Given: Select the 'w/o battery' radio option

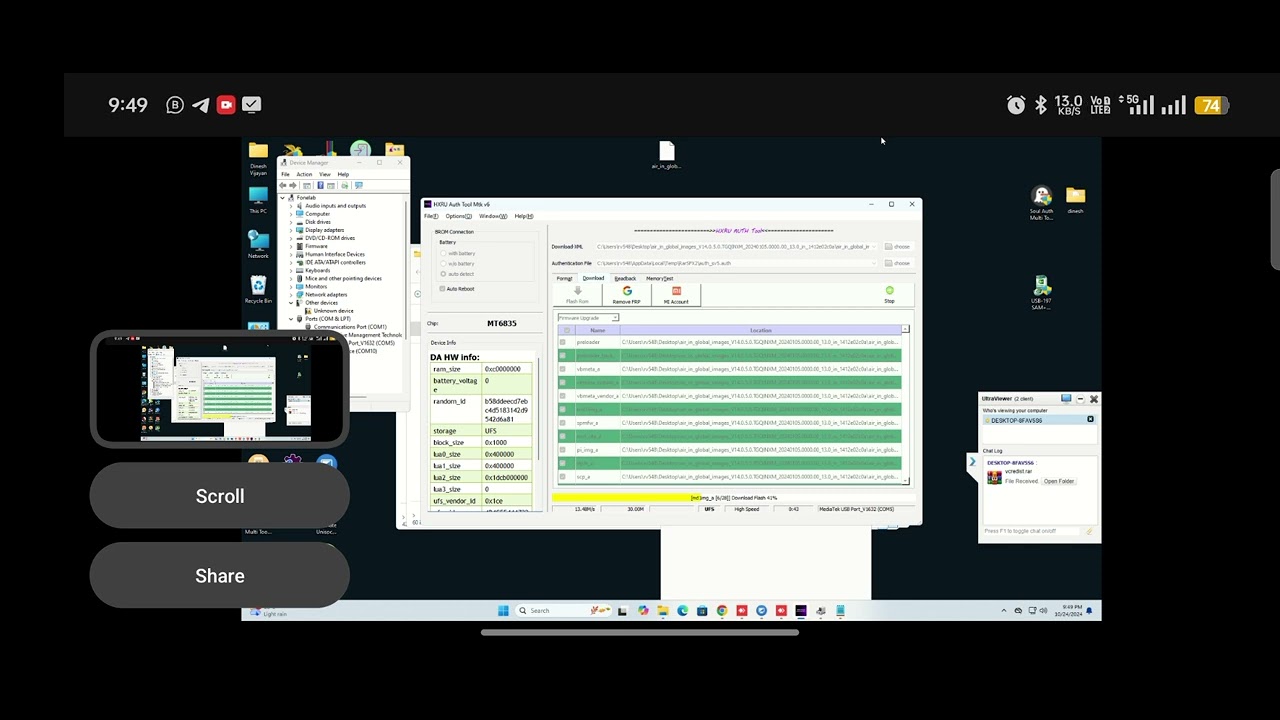Looking at the screenshot, I should click(443, 263).
